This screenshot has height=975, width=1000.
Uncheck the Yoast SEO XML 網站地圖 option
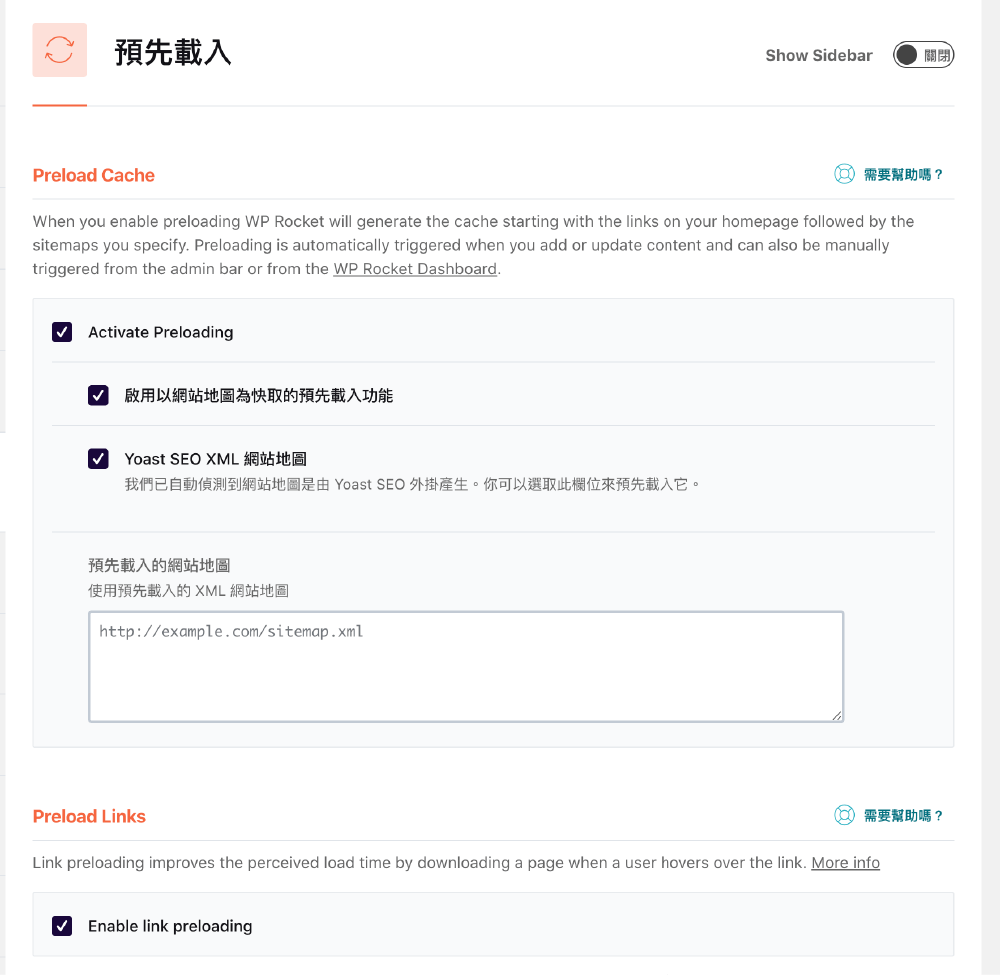(x=97, y=459)
